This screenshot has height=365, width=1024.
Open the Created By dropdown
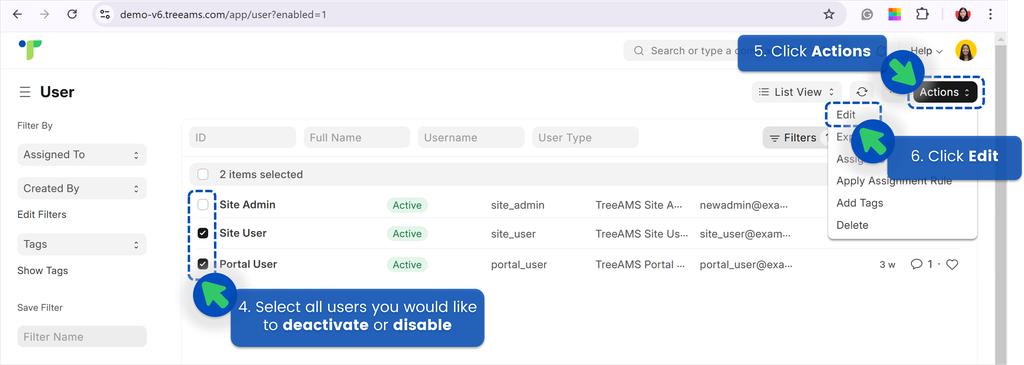[x=82, y=188]
